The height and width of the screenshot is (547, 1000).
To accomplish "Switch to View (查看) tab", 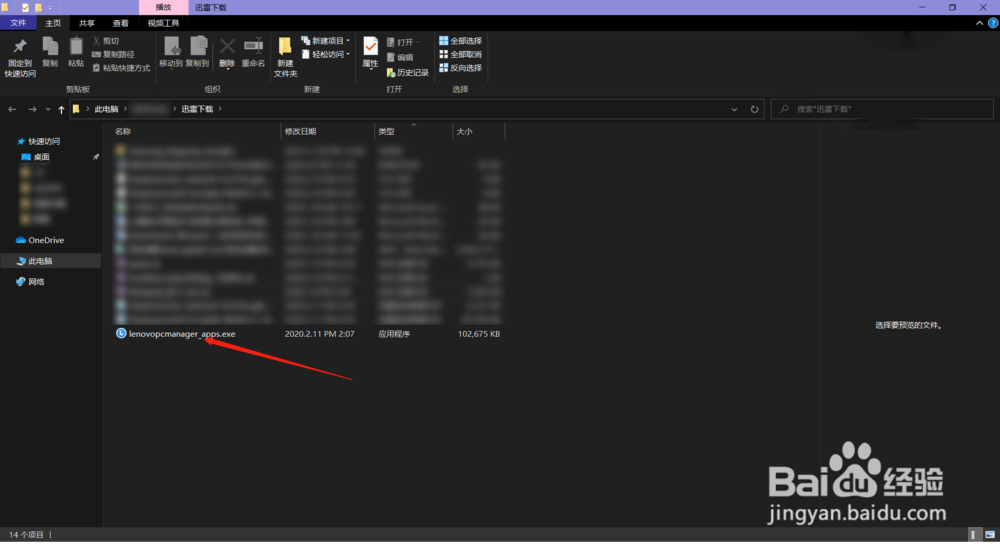I will tap(121, 23).
